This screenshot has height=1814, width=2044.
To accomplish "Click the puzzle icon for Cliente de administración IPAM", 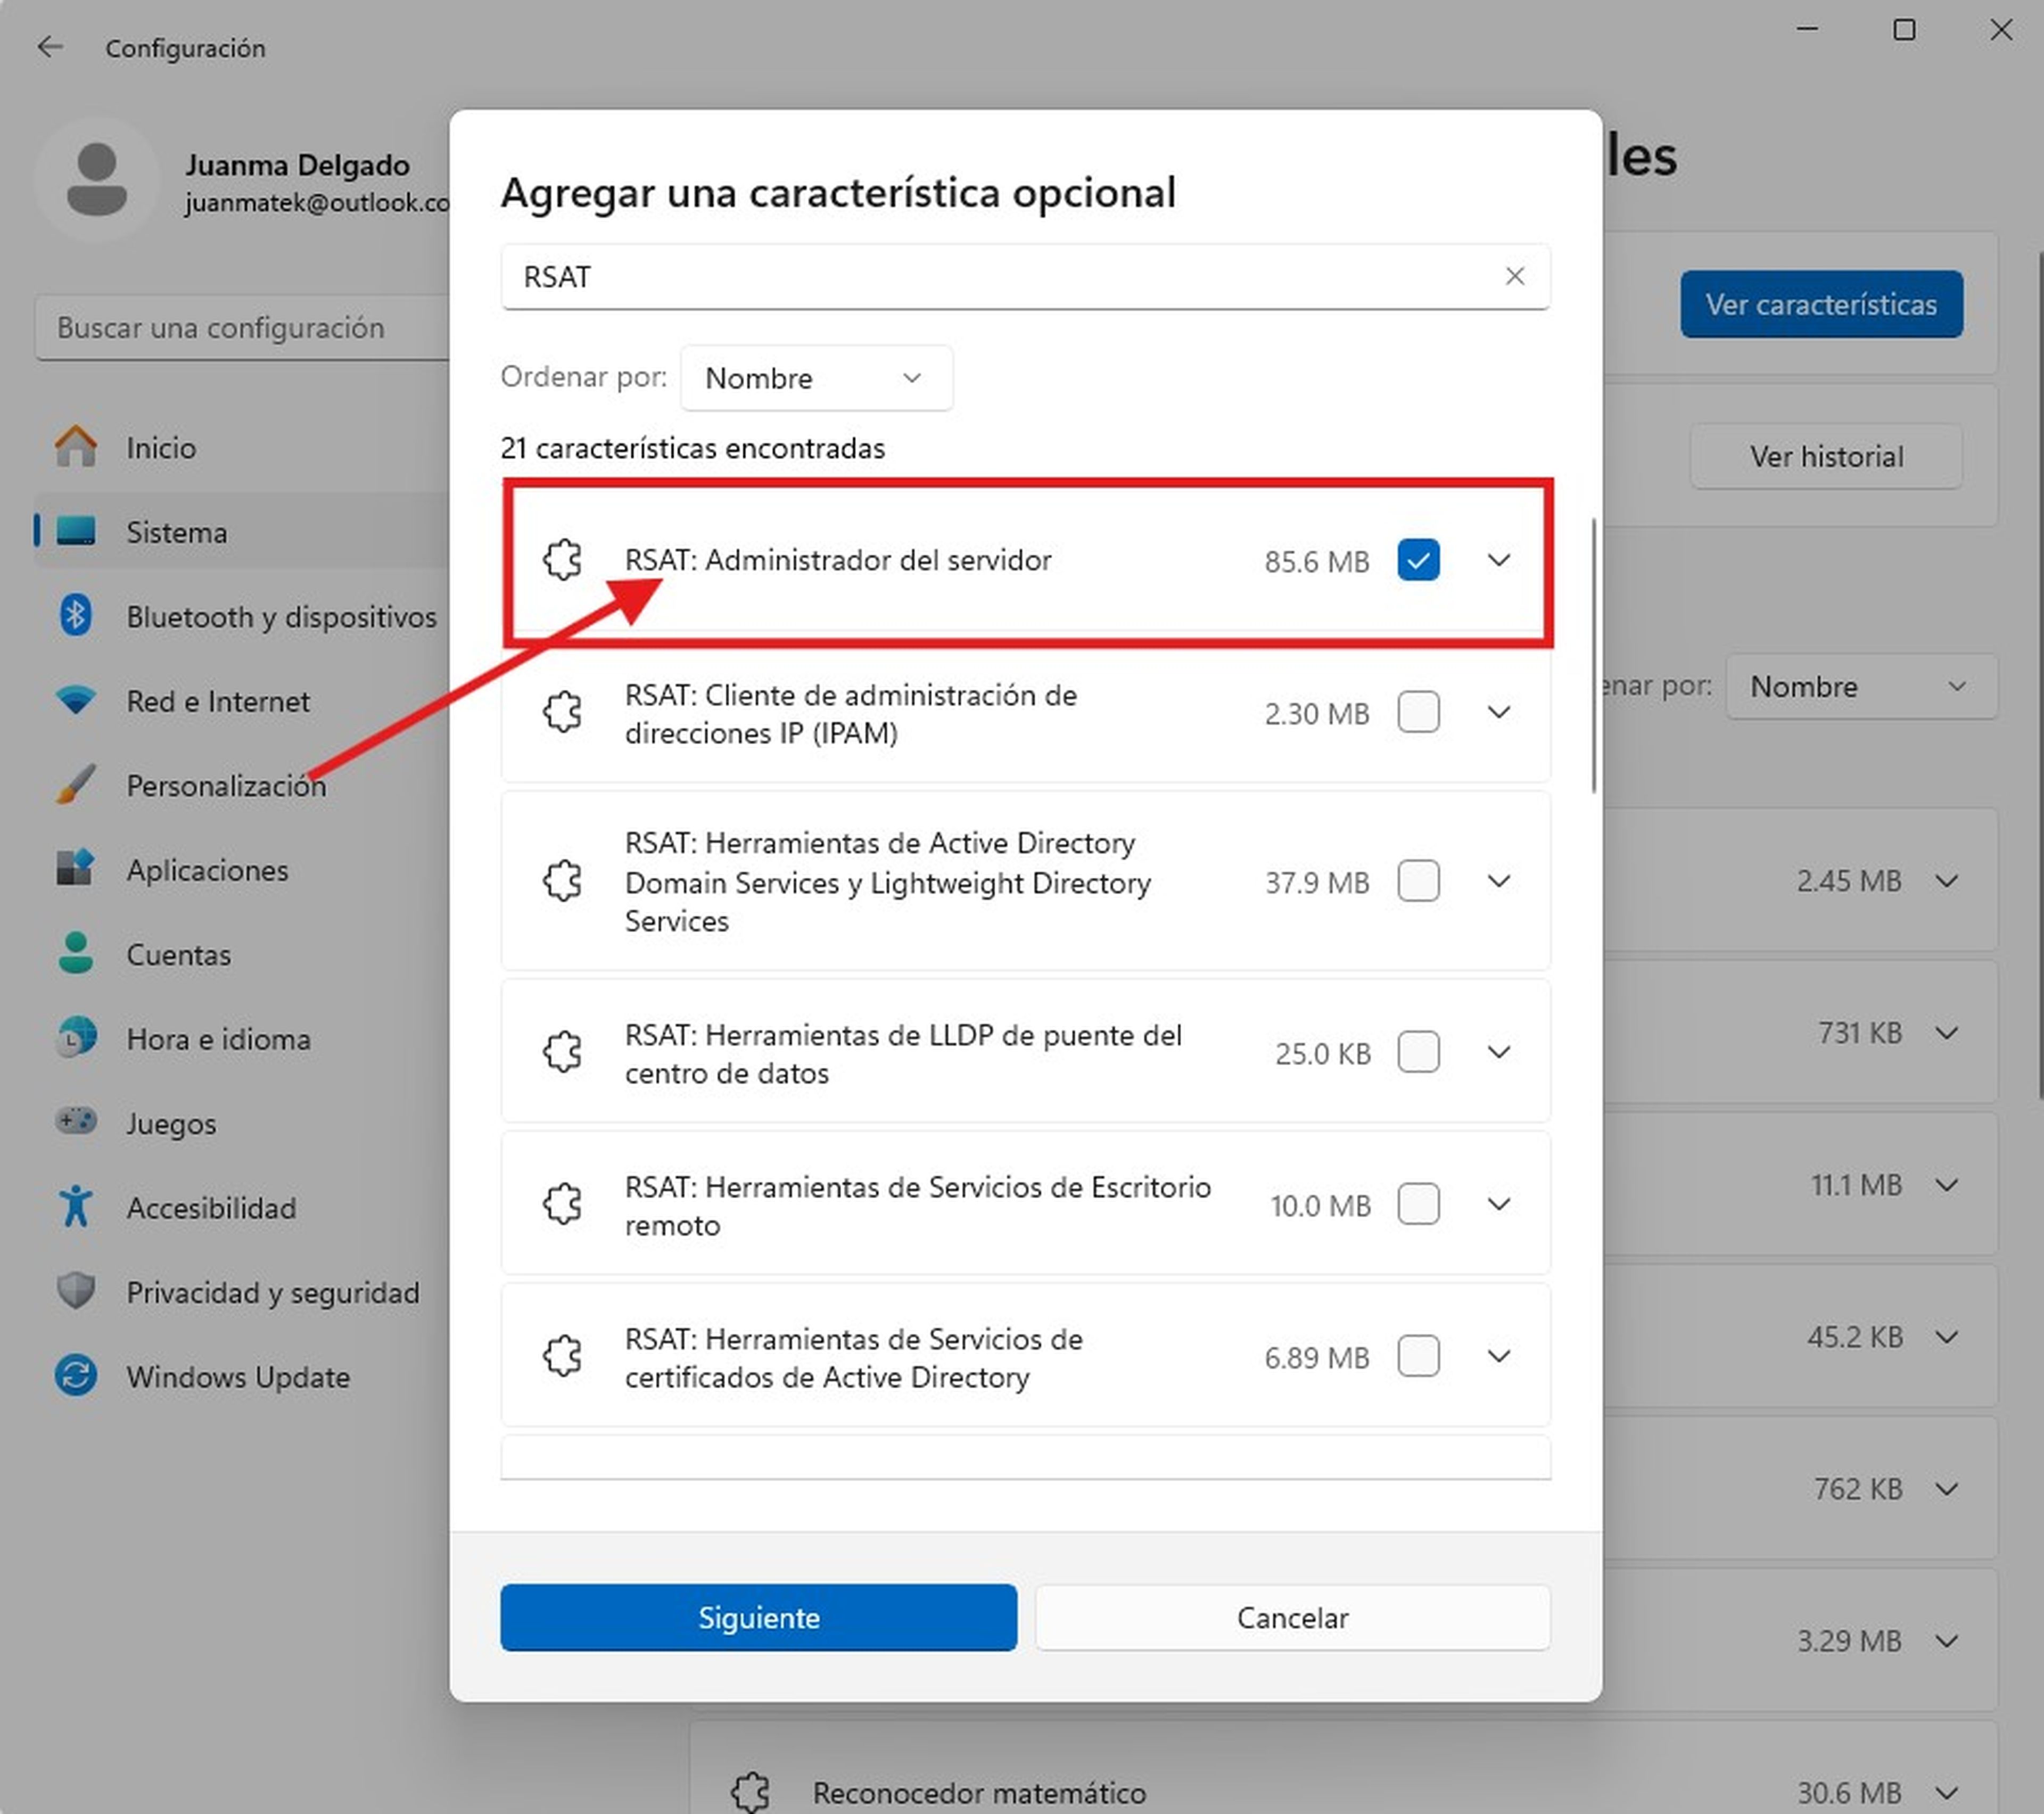I will point(563,712).
